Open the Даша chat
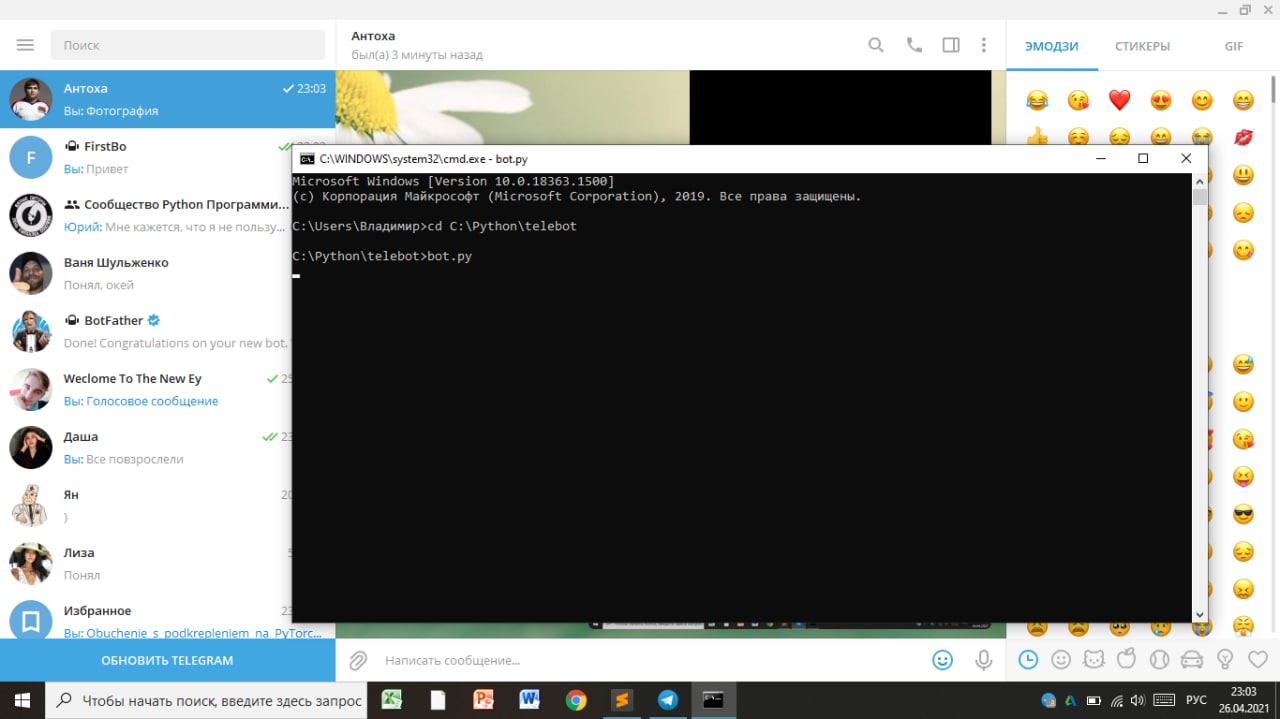 tap(167, 447)
